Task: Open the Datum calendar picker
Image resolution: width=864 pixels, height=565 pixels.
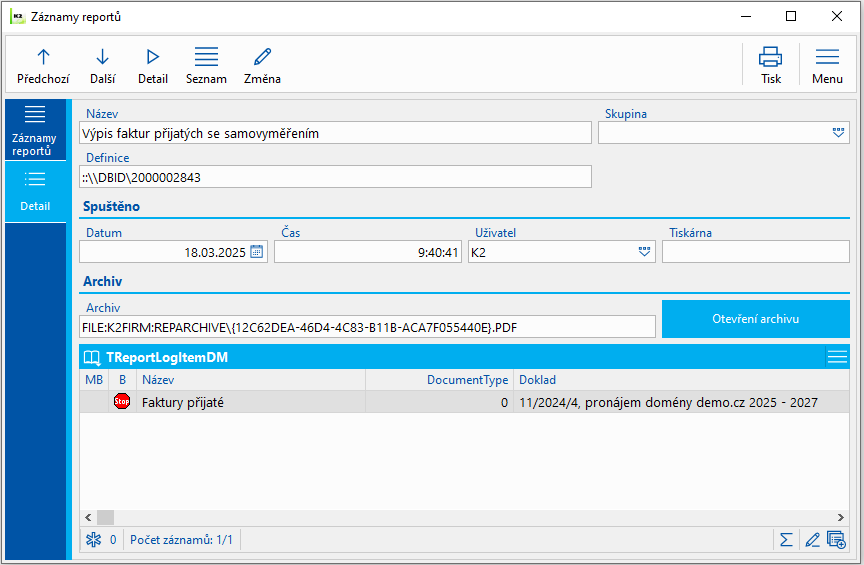Action: coord(257,252)
